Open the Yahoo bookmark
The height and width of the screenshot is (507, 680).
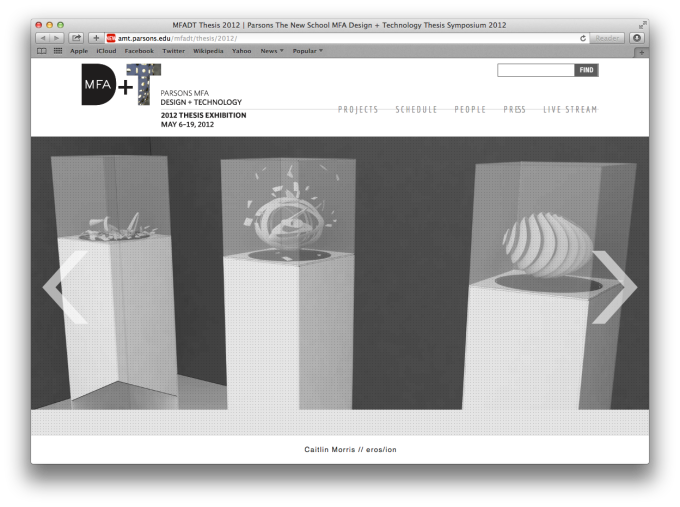242,51
